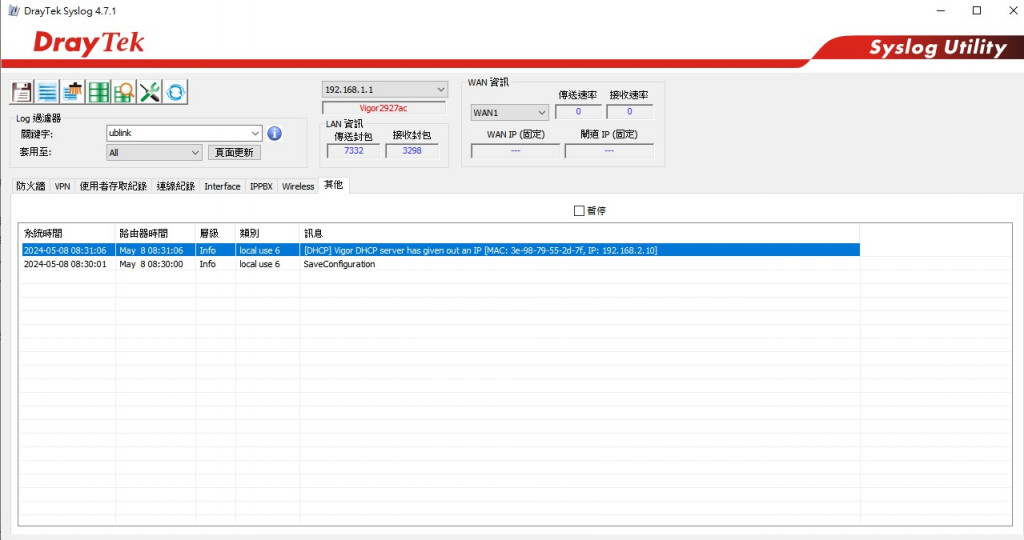1024x540 pixels.
Task: Select the SaveConfiguration log row
Action: coord(441,264)
